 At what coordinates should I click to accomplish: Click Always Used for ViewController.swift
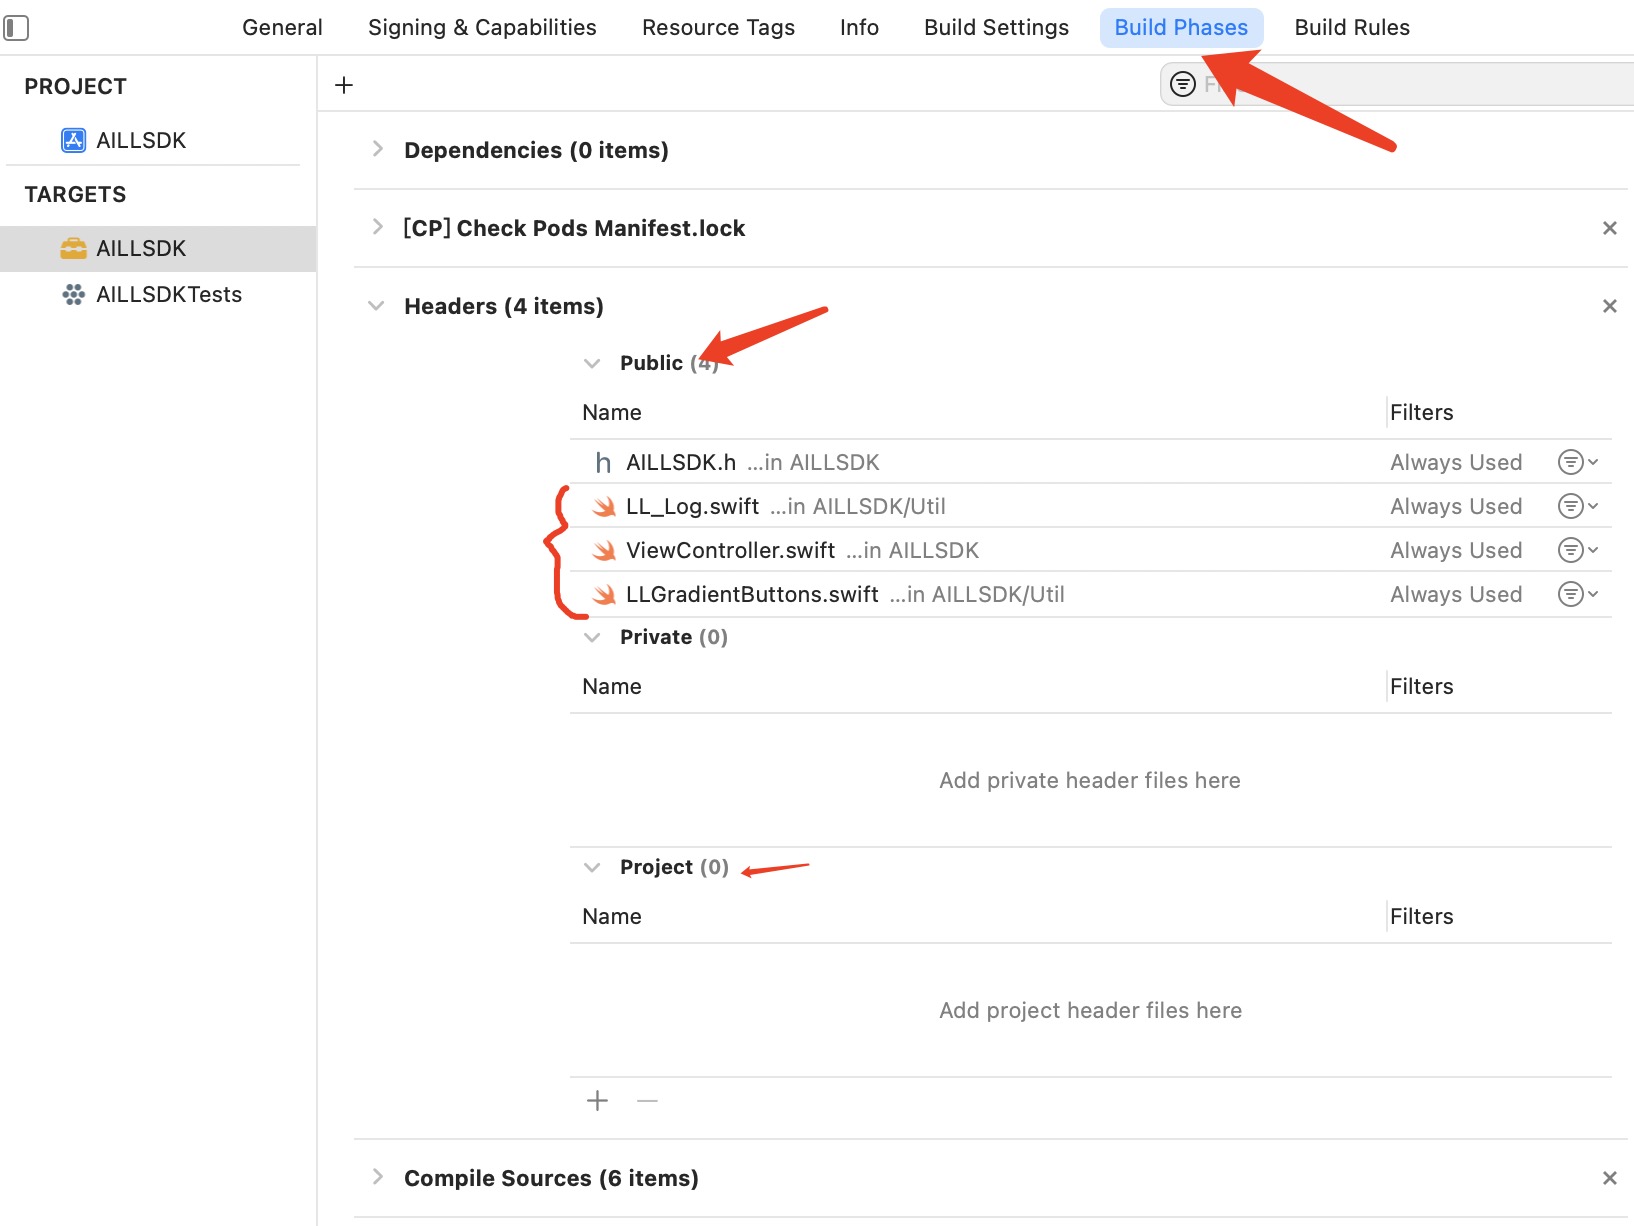(x=1456, y=550)
